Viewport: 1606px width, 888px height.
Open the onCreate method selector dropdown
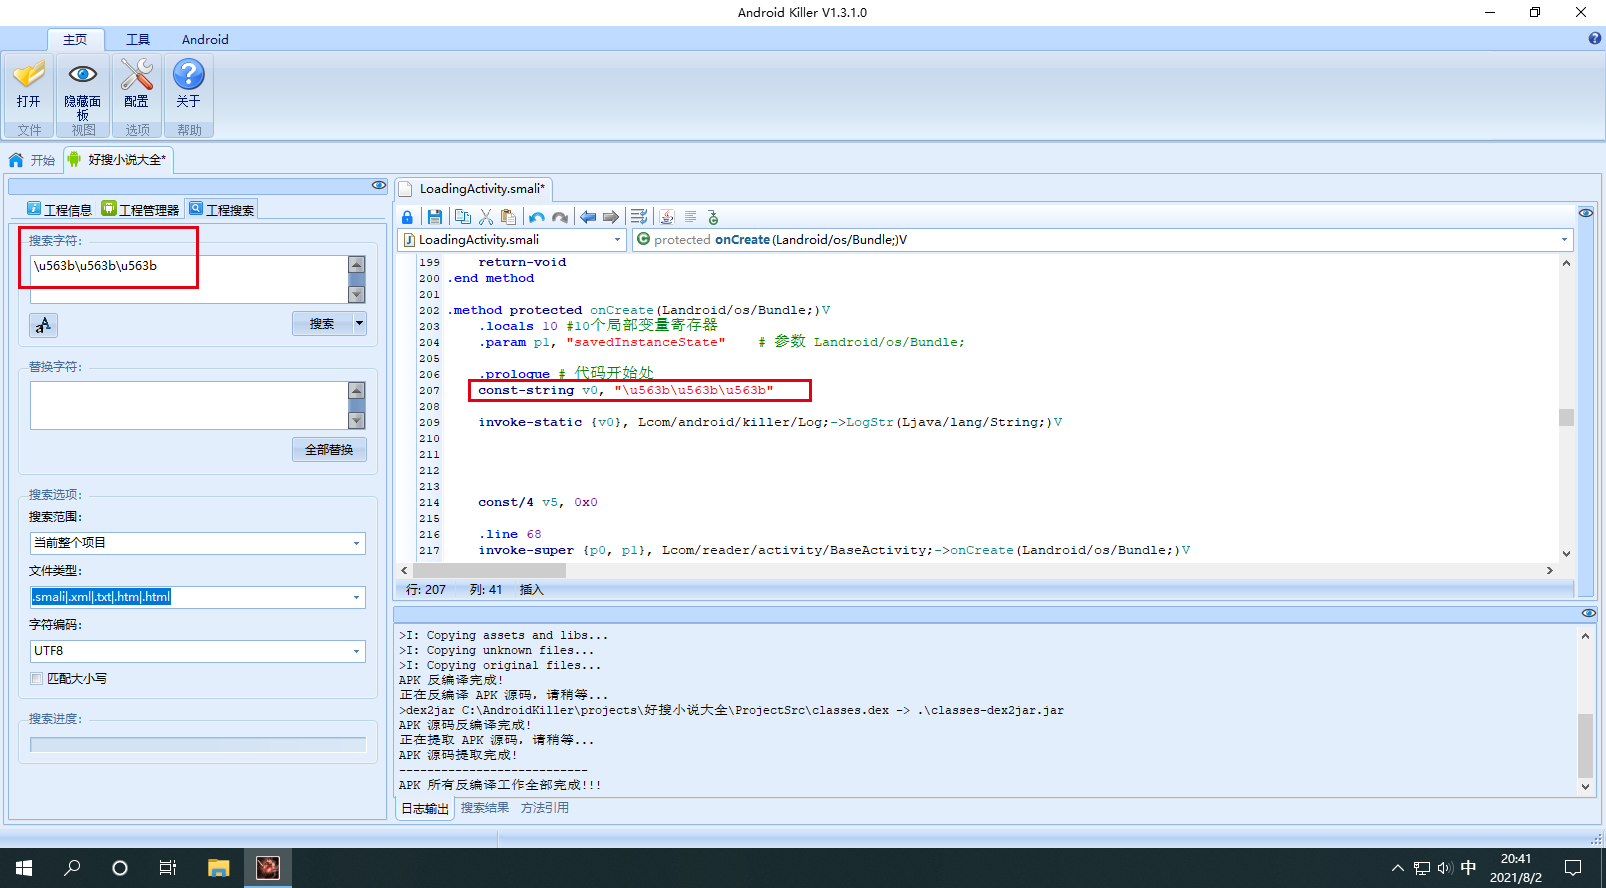click(1564, 240)
